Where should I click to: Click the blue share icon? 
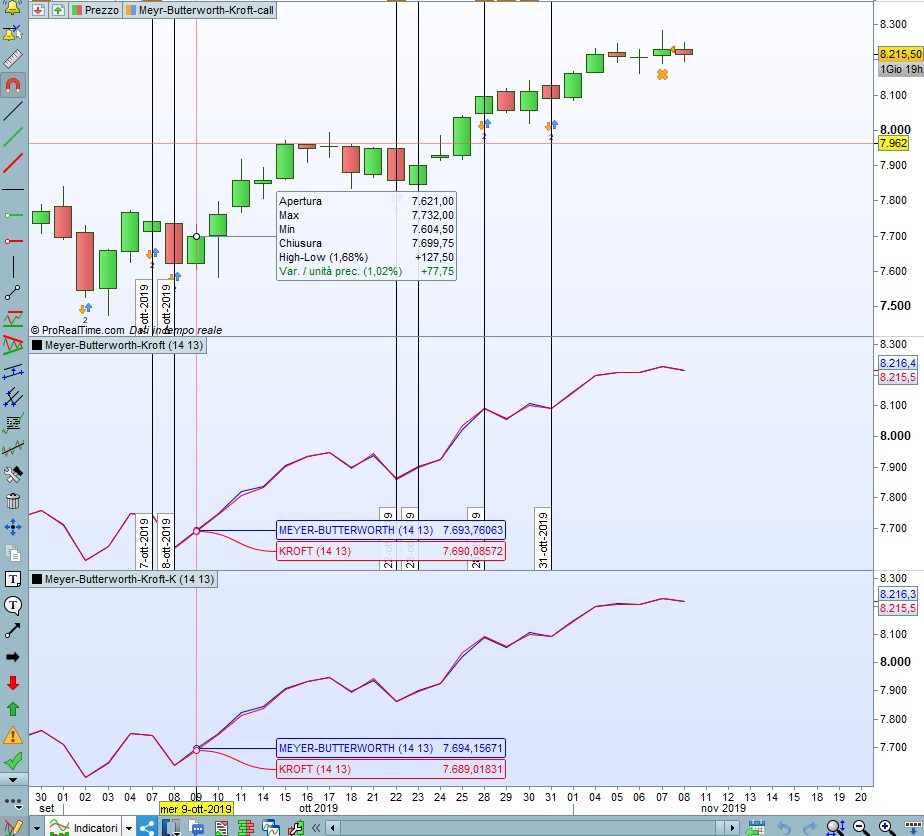[x=147, y=828]
